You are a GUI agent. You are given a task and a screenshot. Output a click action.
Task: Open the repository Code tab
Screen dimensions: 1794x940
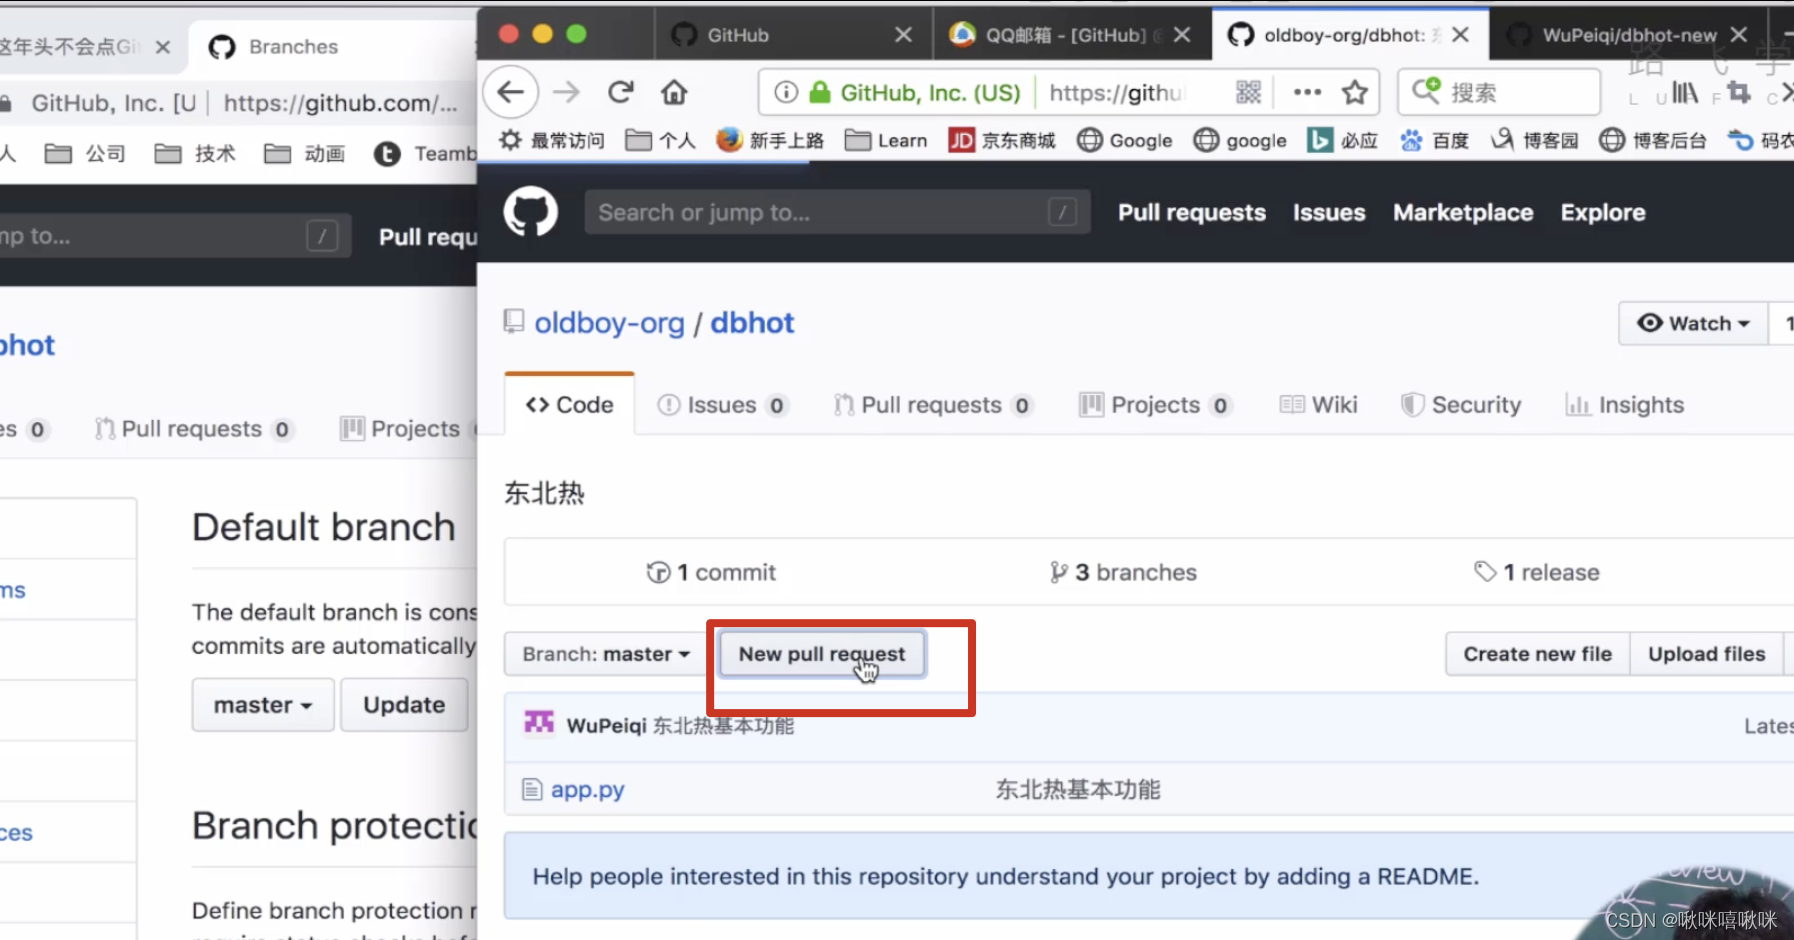click(569, 405)
